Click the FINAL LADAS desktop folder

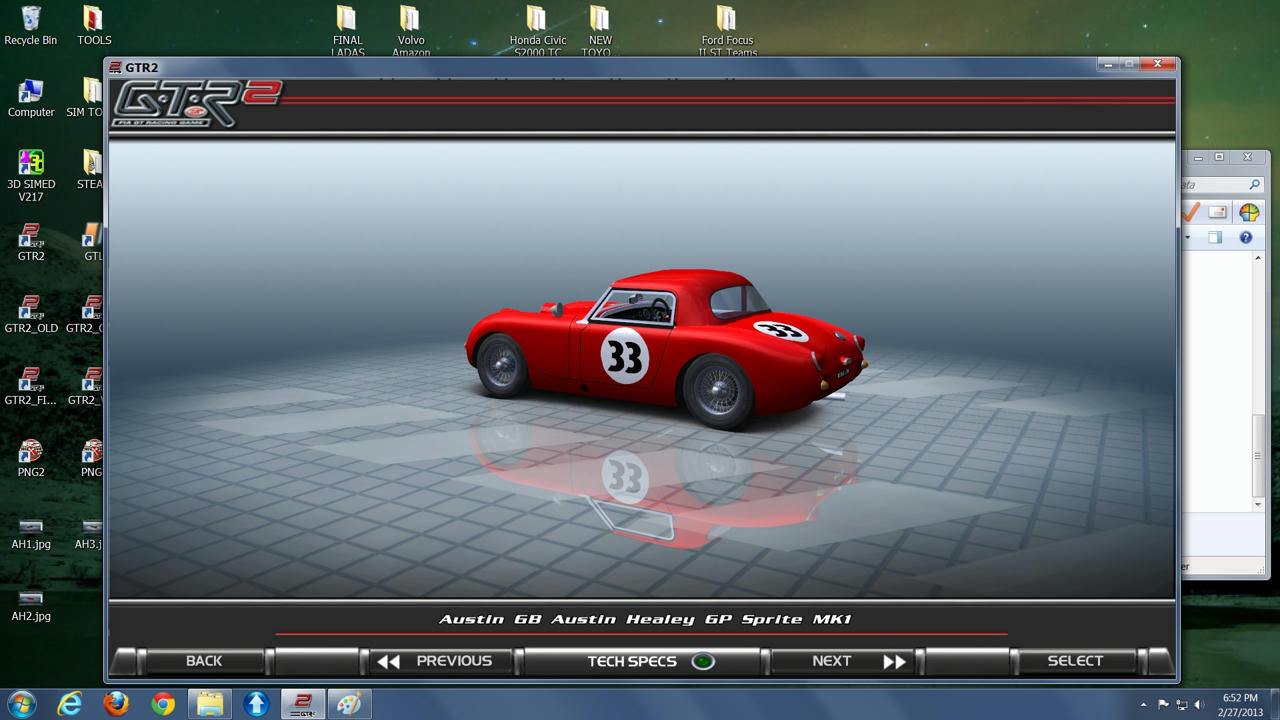(347, 30)
